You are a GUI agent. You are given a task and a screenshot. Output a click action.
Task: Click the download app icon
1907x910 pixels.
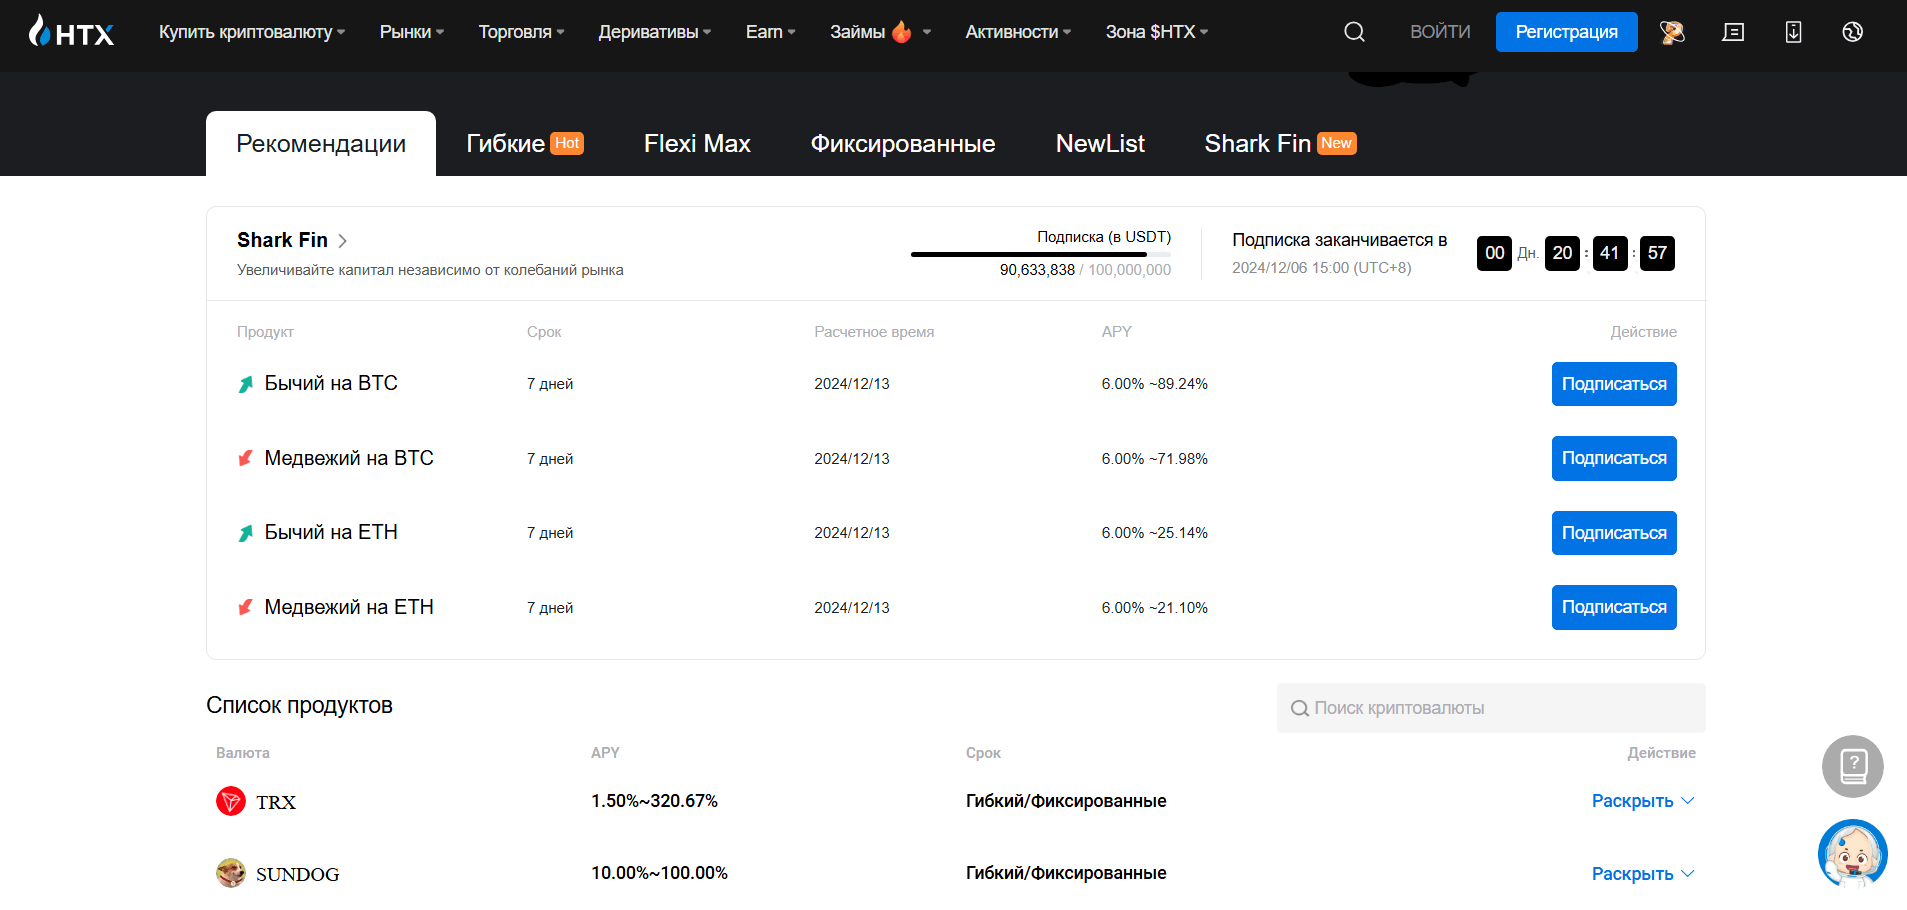point(1793,32)
